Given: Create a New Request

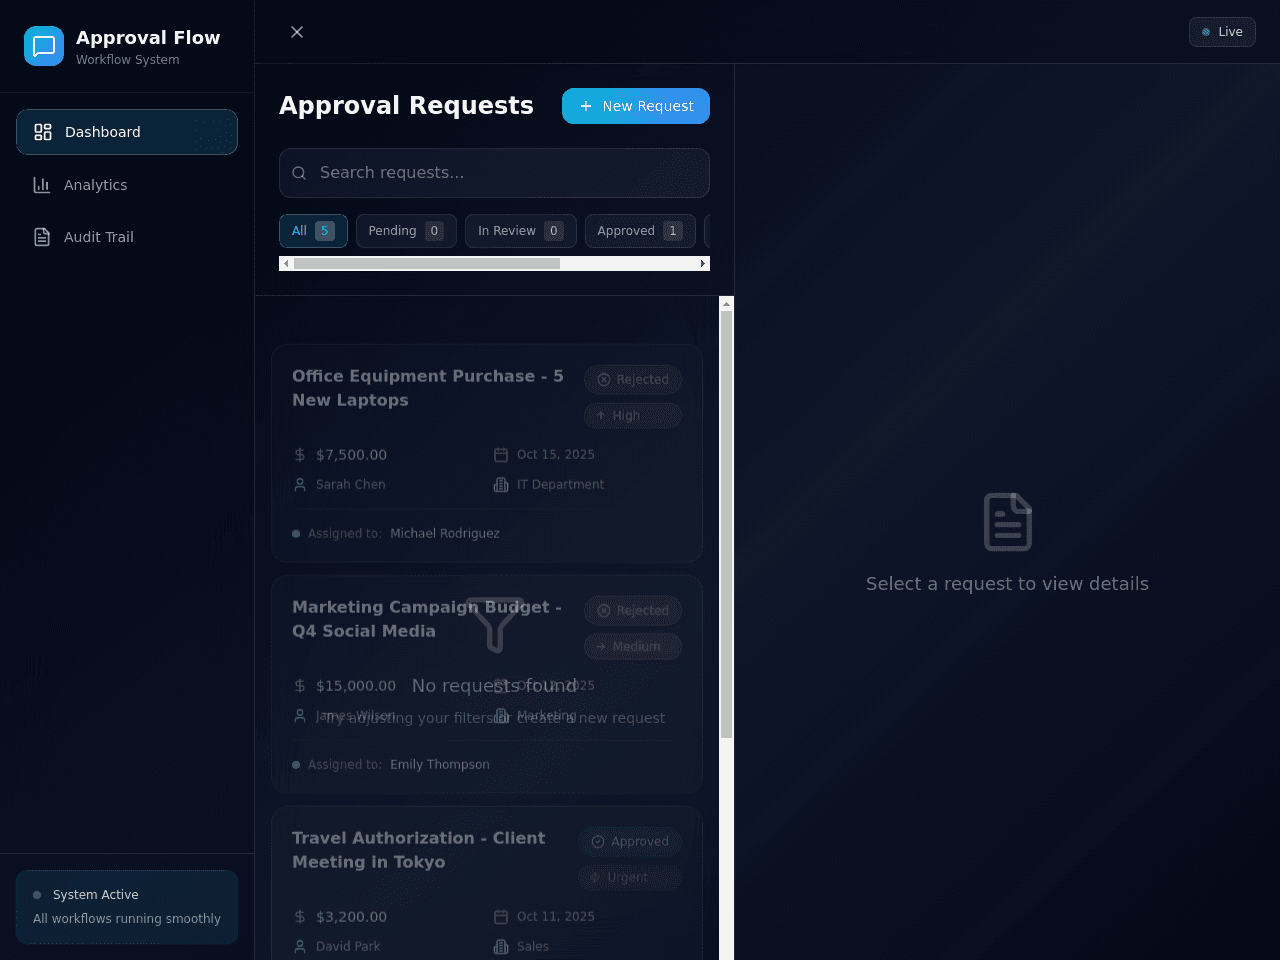Looking at the screenshot, I should (x=636, y=106).
